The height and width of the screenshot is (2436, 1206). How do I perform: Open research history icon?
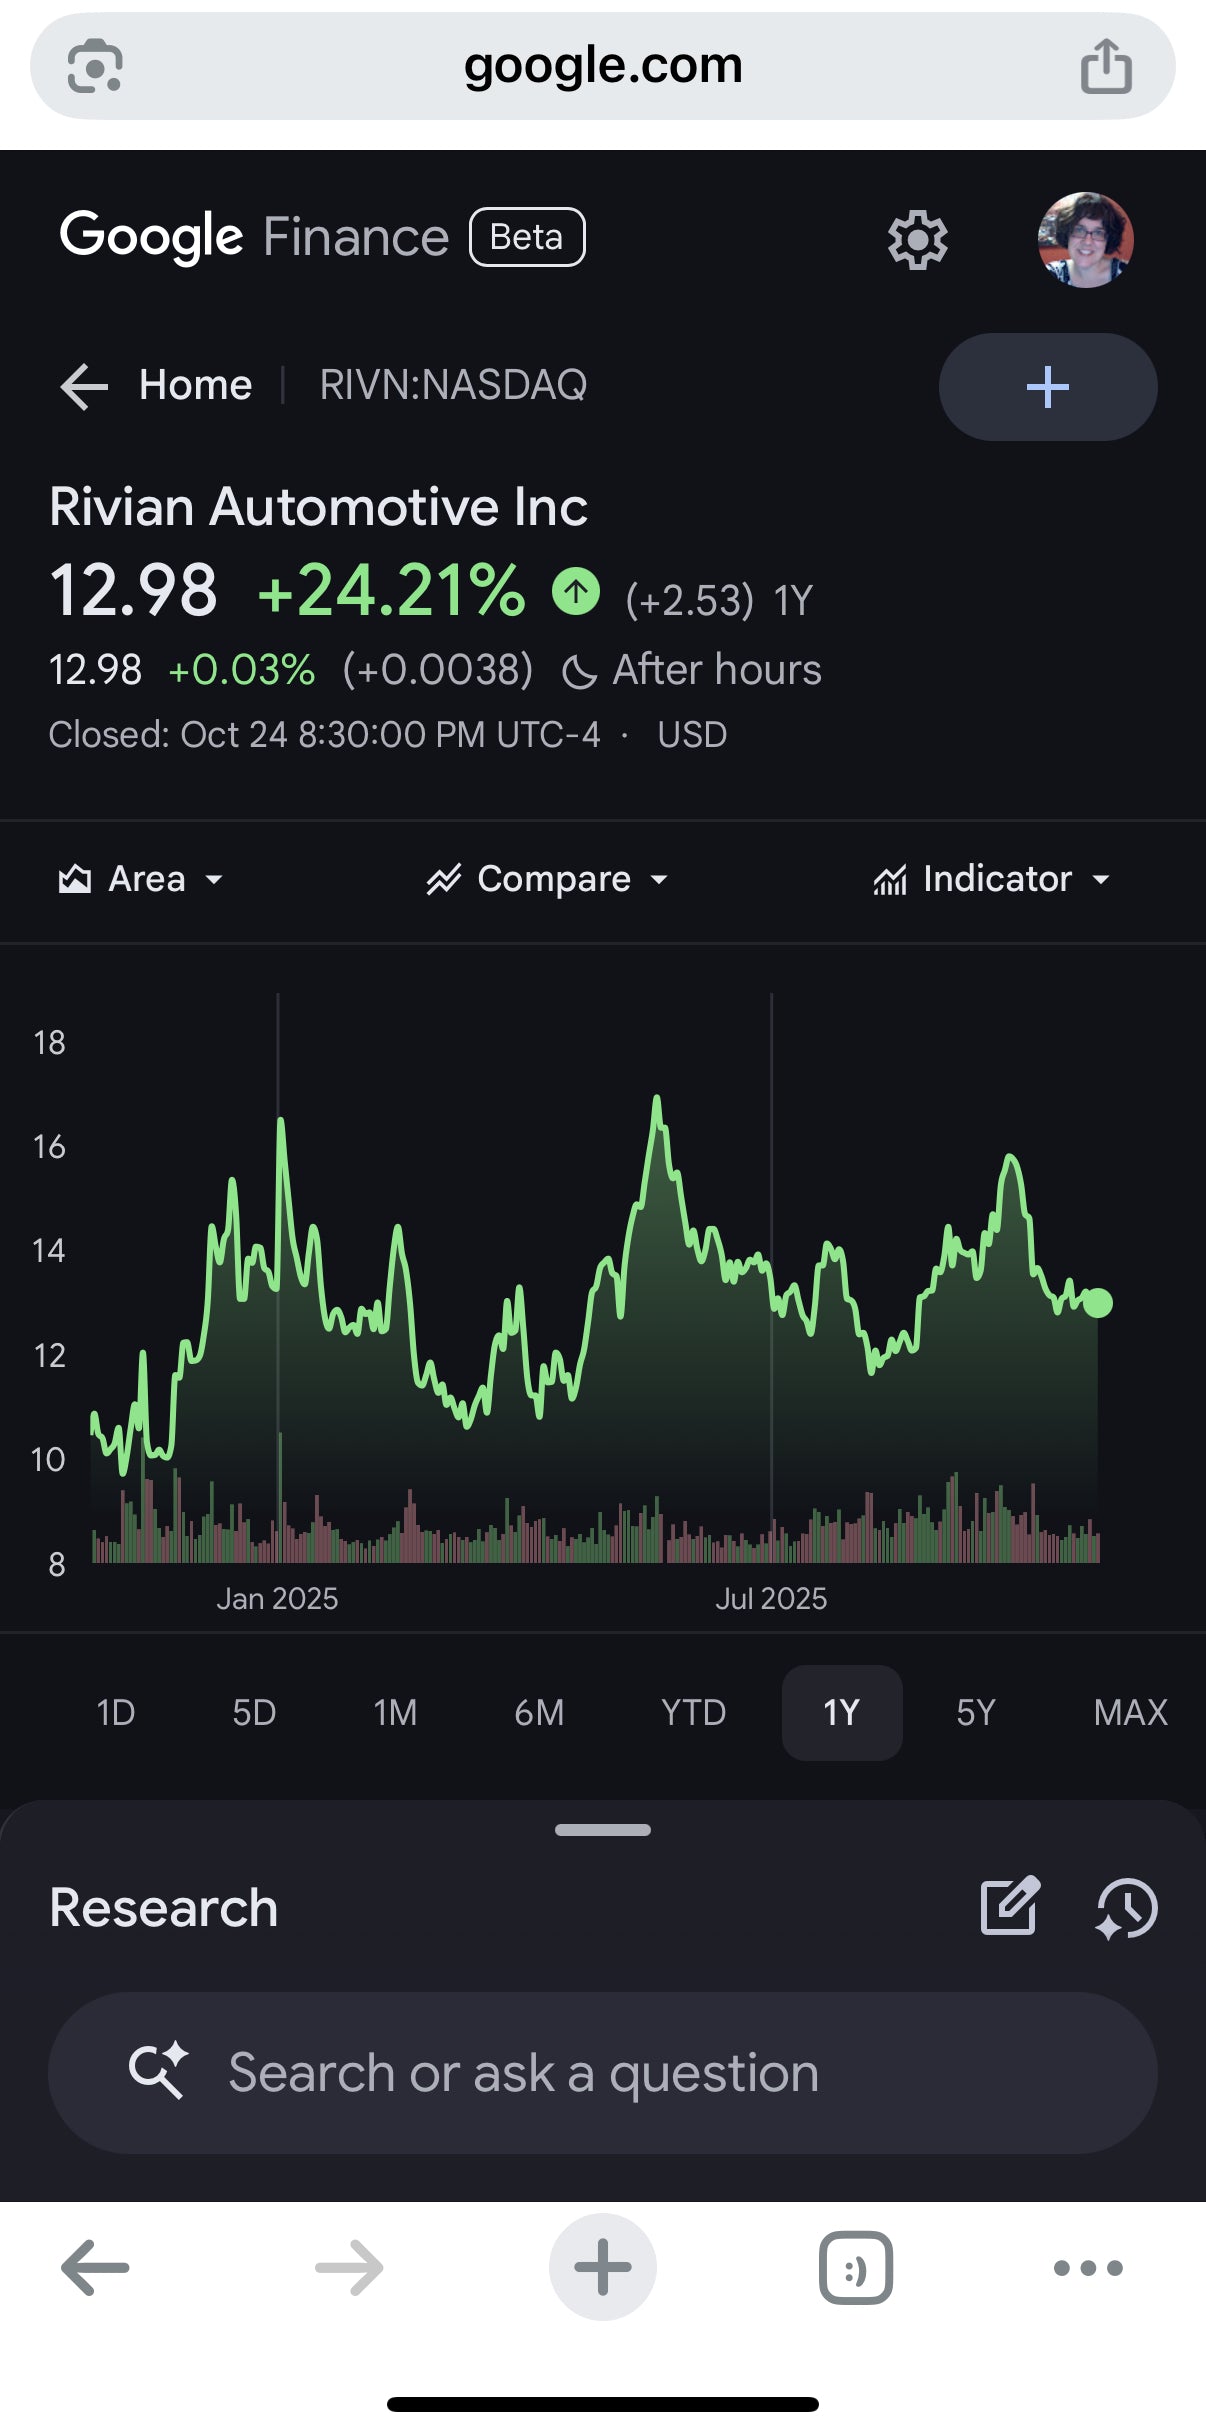coord(1127,1908)
